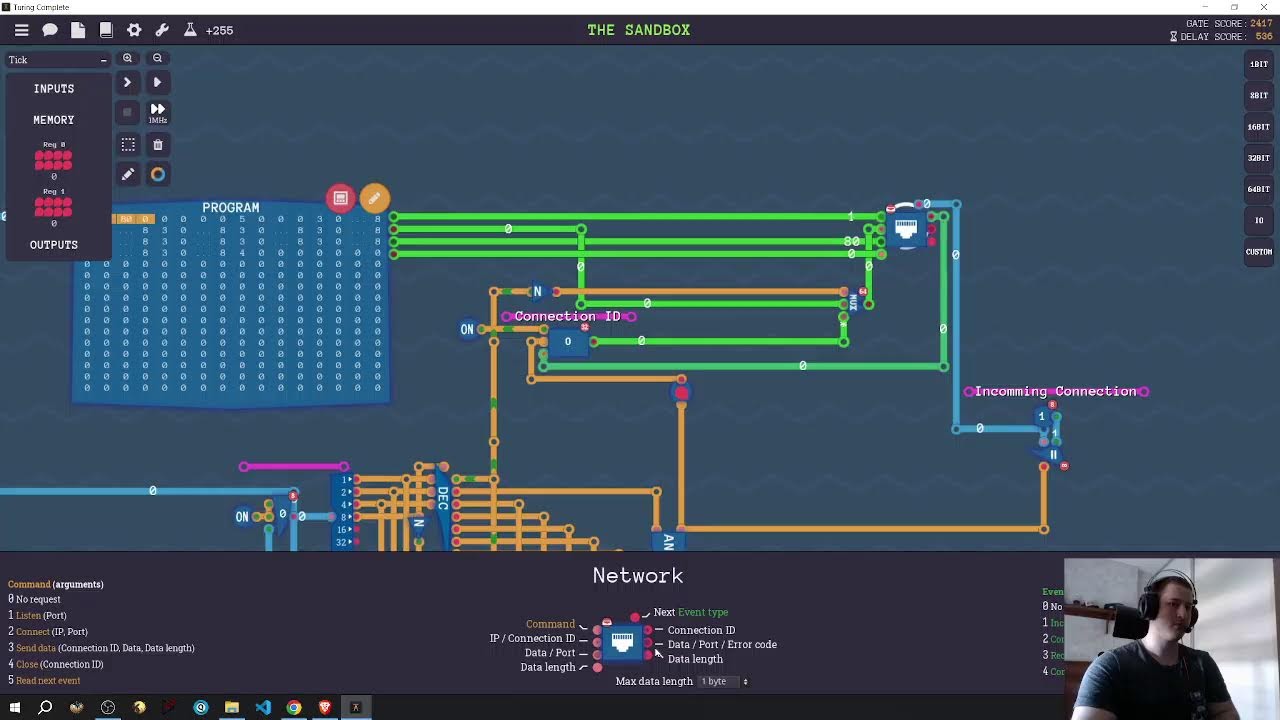
Task: Toggle the ON switch near decoder
Action: (x=242, y=516)
